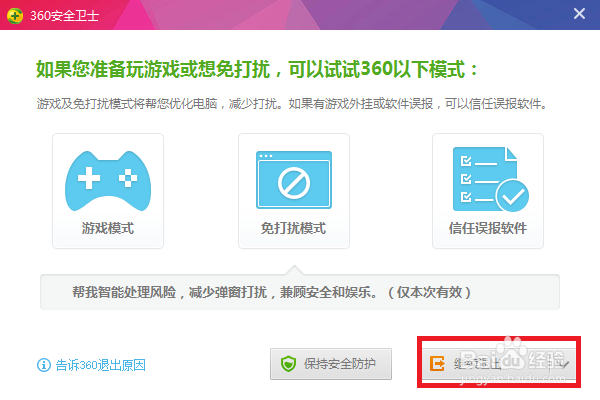Image resolution: width=600 pixels, height=400 pixels.
Task: Click the green shield icon on 保持安全防护
Action: pos(288,364)
